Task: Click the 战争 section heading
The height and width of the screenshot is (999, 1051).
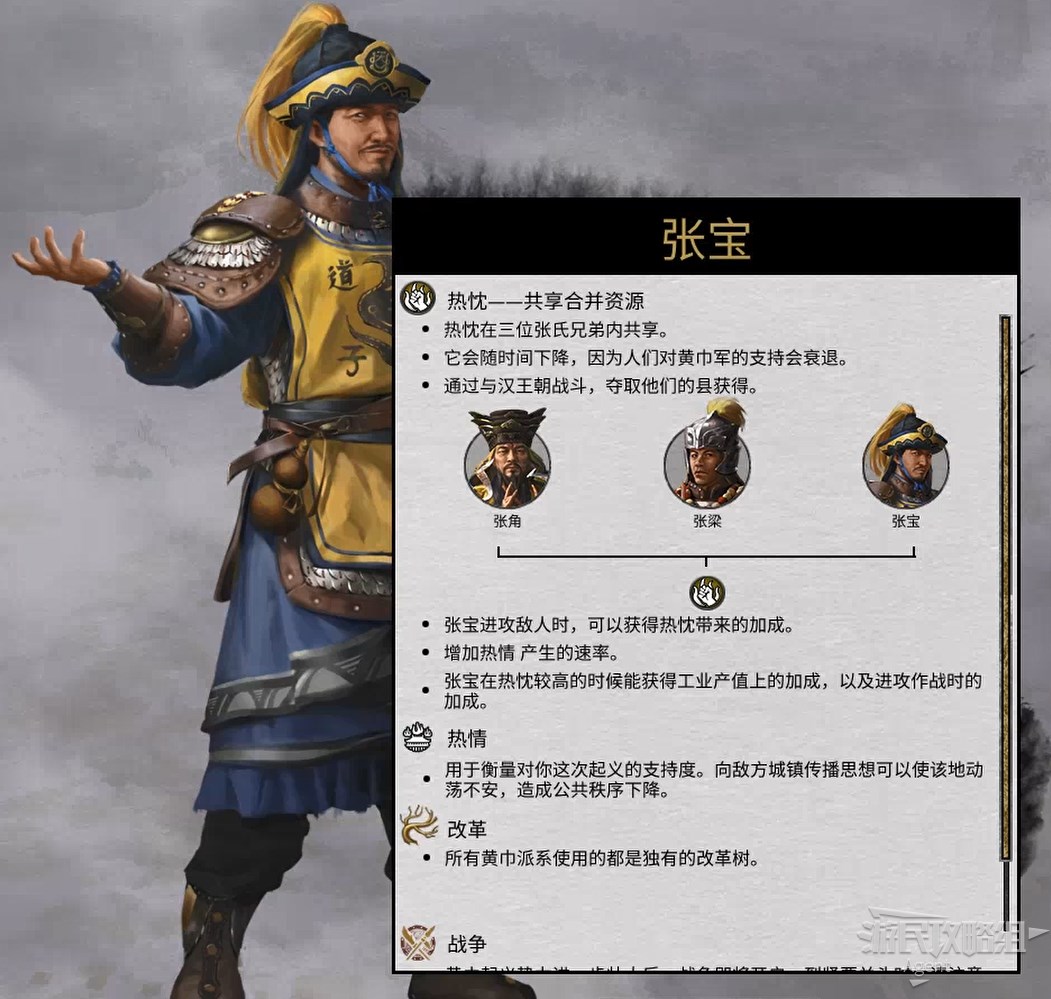Action: coord(467,944)
